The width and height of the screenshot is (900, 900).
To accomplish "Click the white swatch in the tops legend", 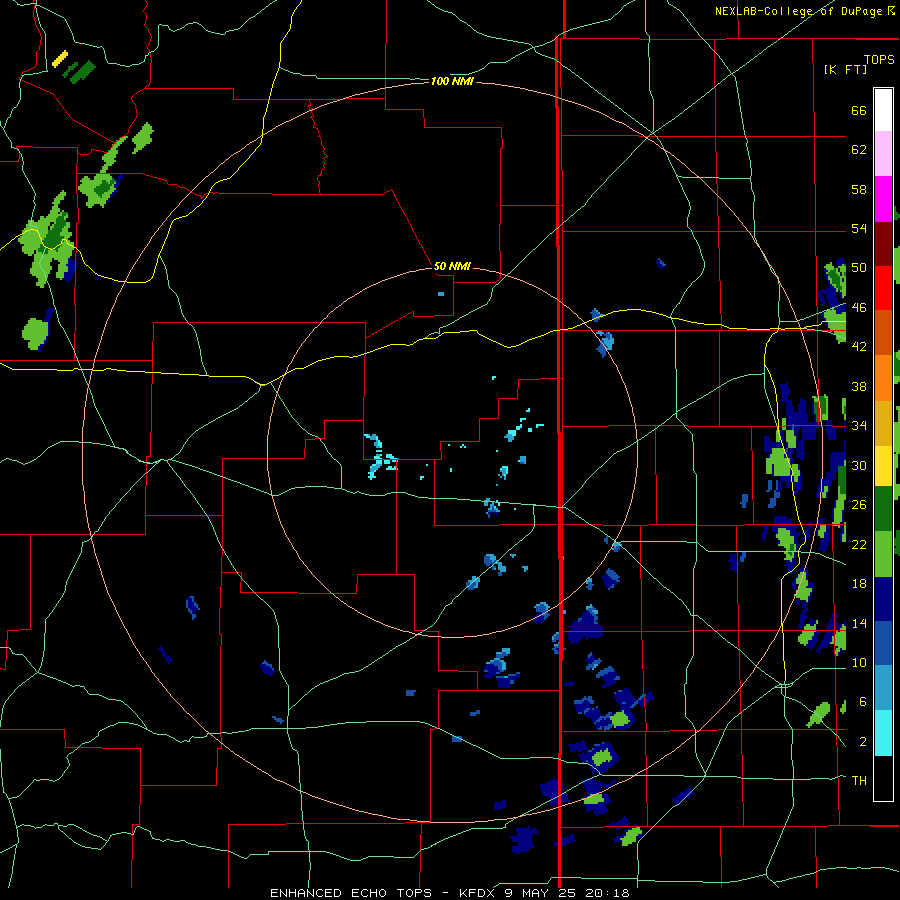I will coord(883,110).
